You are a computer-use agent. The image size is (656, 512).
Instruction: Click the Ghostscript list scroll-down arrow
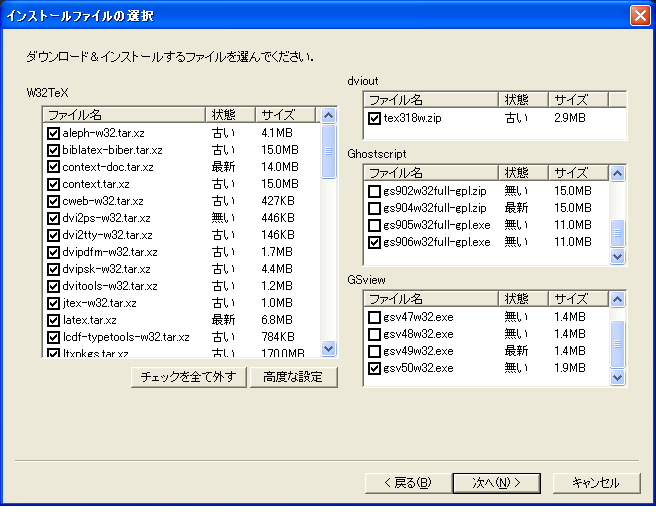point(617,256)
